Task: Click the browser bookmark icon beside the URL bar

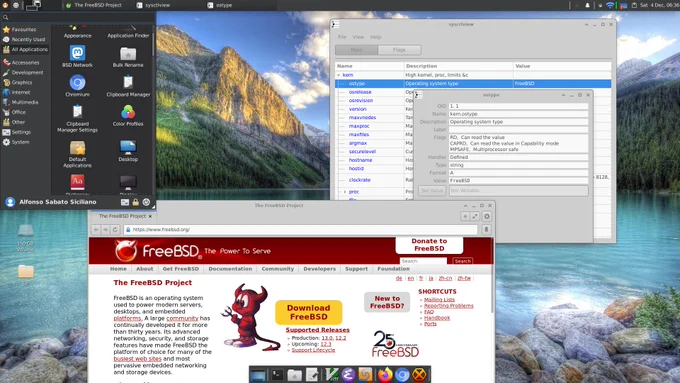Action: [x=486, y=229]
